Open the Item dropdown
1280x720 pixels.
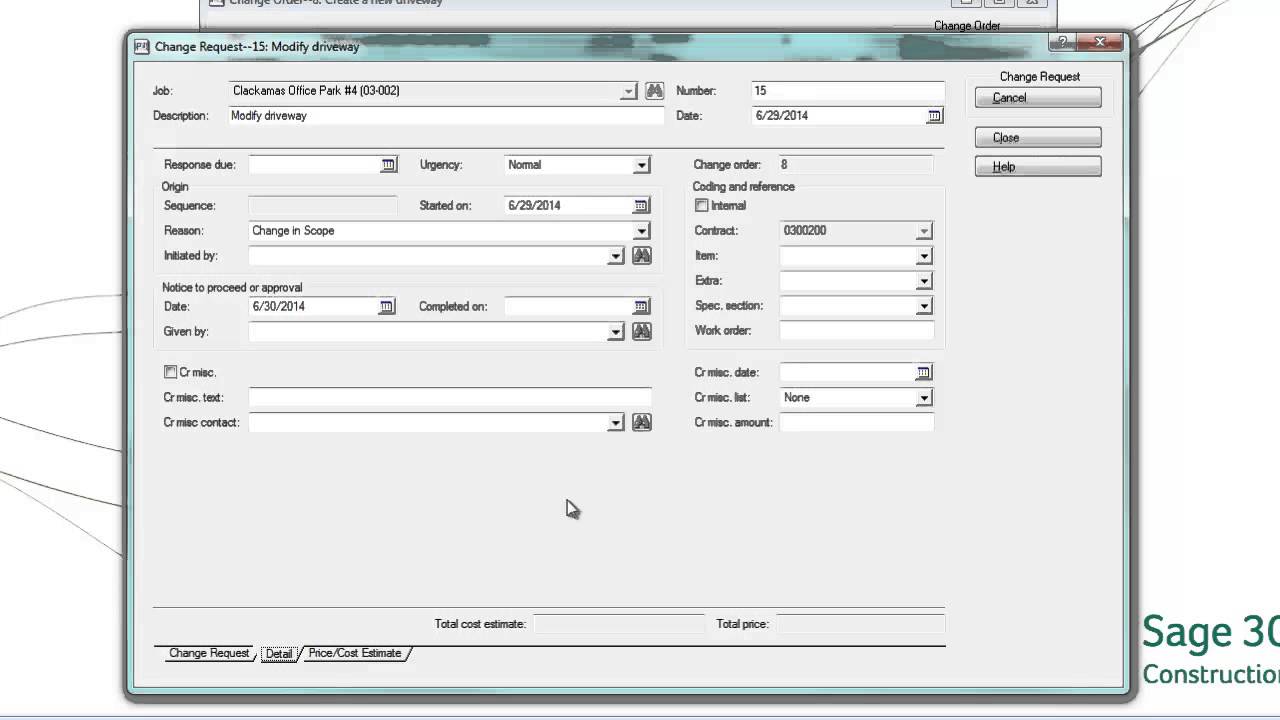click(x=924, y=256)
